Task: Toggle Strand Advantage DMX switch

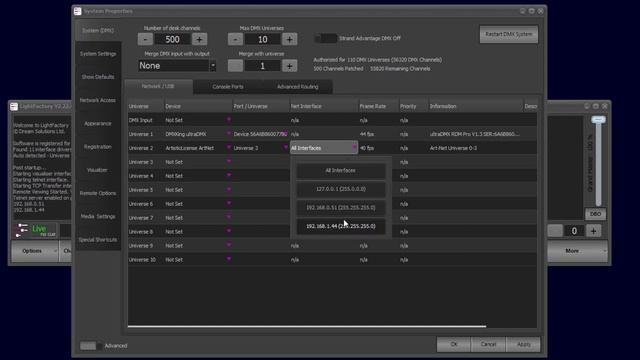Action: tap(325, 38)
